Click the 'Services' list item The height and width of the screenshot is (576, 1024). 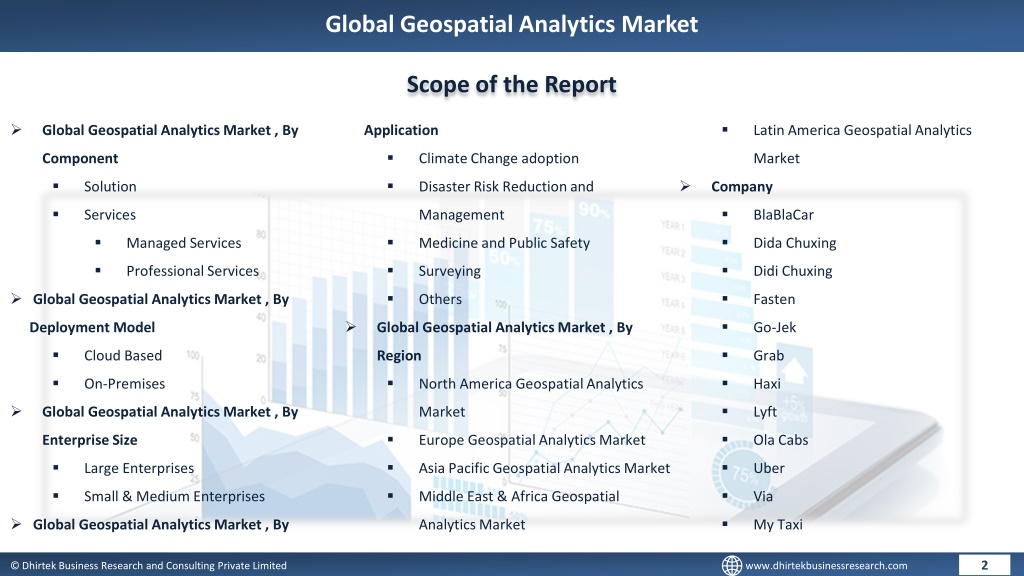pos(110,215)
